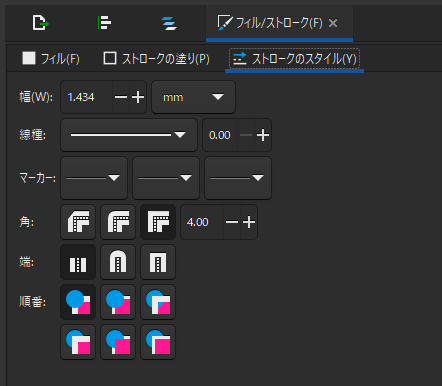Image resolution: width=442 pixels, height=386 pixels.
Task: Decrease stroke width with minus button
Action: click(x=121, y=97)
